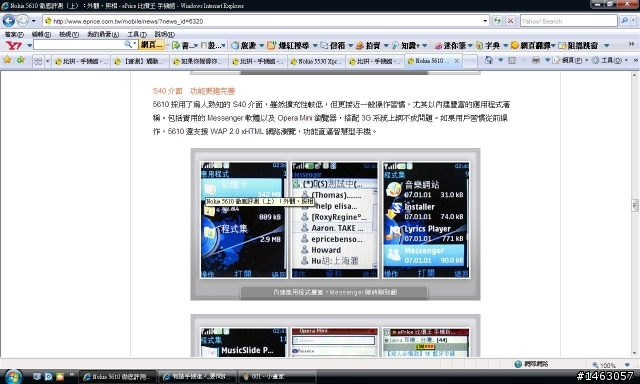The width and height of the screenshot is (640, 384).
Task: Open the 檔案(F) menu
Action: pyautogui.click(x=14, y=35)
